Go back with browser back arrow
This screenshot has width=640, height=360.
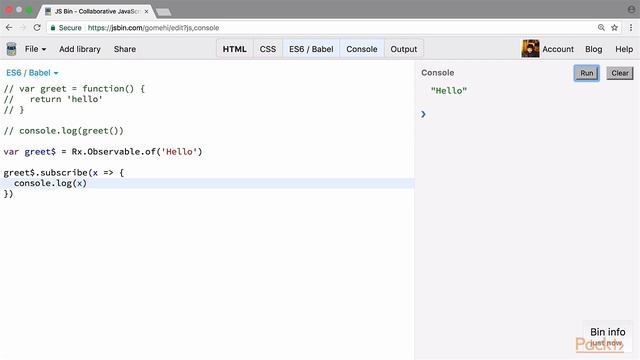pos(9,28)
